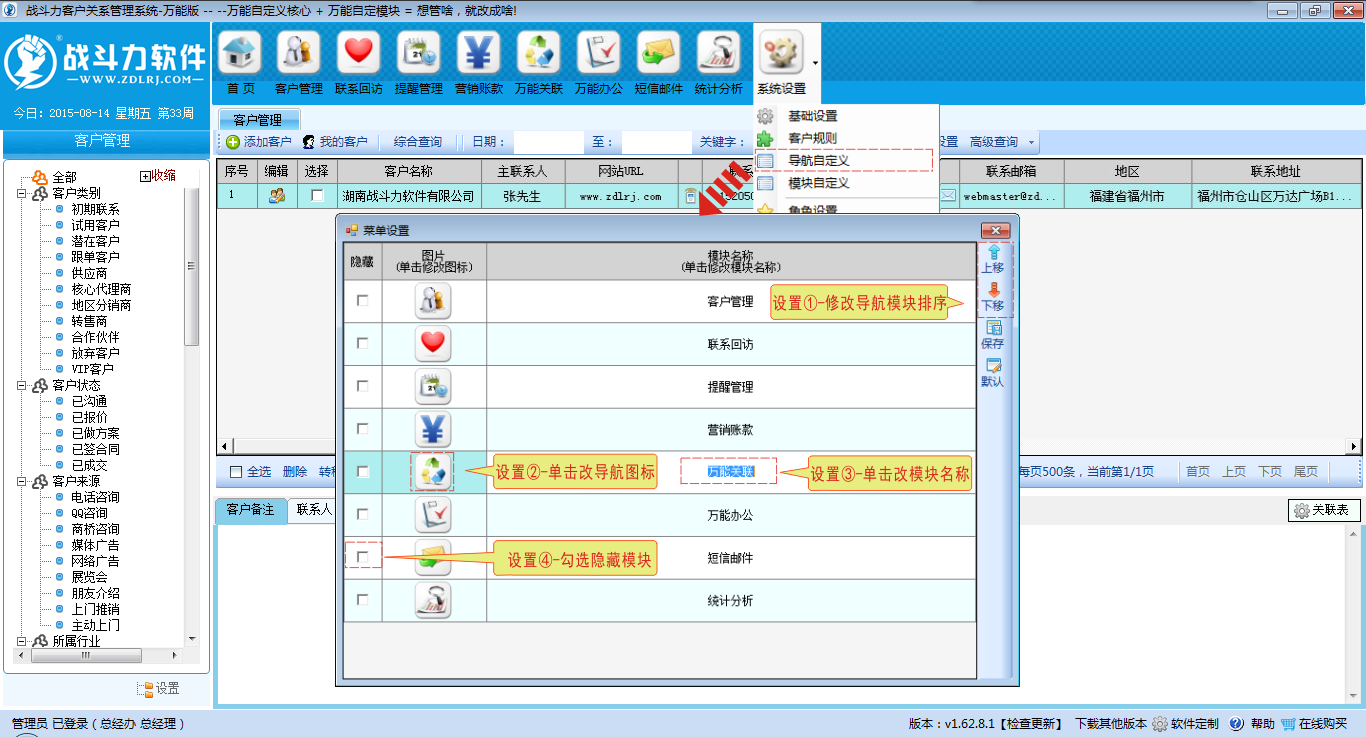Check the 选择 box for 湖南战斗力软件有限公司
The height and width of the screenshot is (737, 1366).
pyautogui.click(x=317, y=196)
